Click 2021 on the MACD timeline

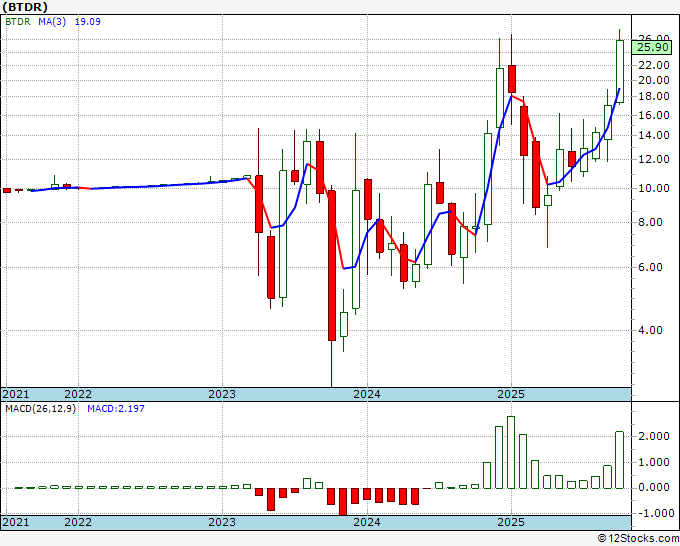point(16,522)
